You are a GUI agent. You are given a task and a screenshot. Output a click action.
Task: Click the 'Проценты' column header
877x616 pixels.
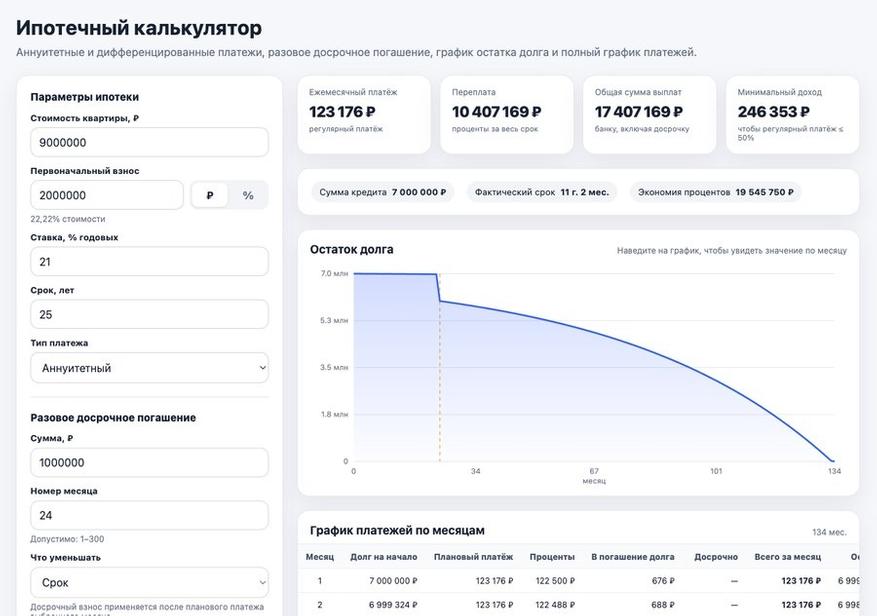tap(552, 557)
